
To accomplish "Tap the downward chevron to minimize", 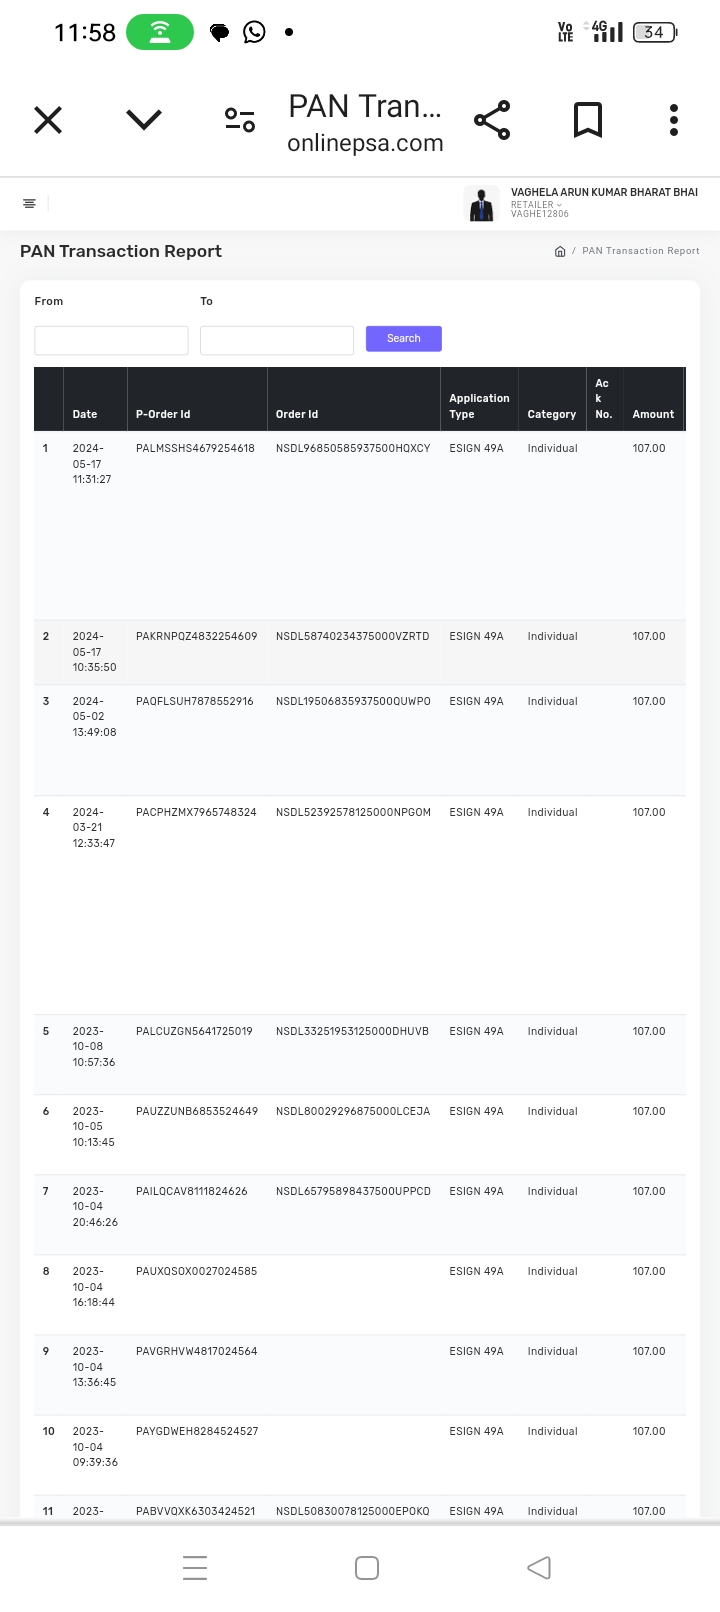I will point(144,121).
